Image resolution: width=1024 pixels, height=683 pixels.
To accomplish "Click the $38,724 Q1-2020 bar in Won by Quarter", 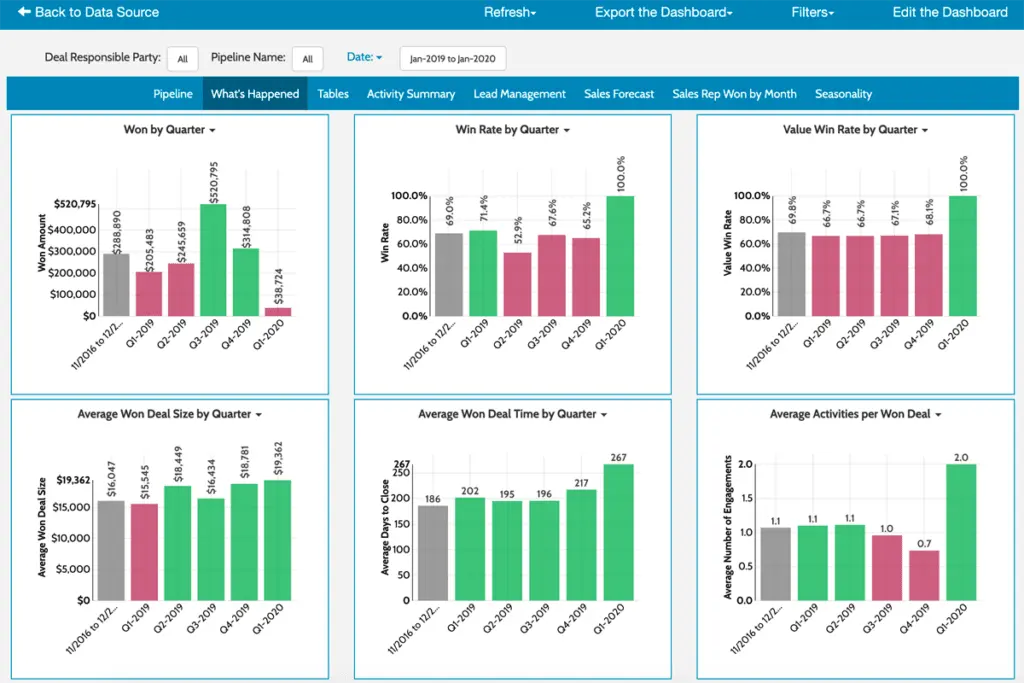I will tap(278, 312).
